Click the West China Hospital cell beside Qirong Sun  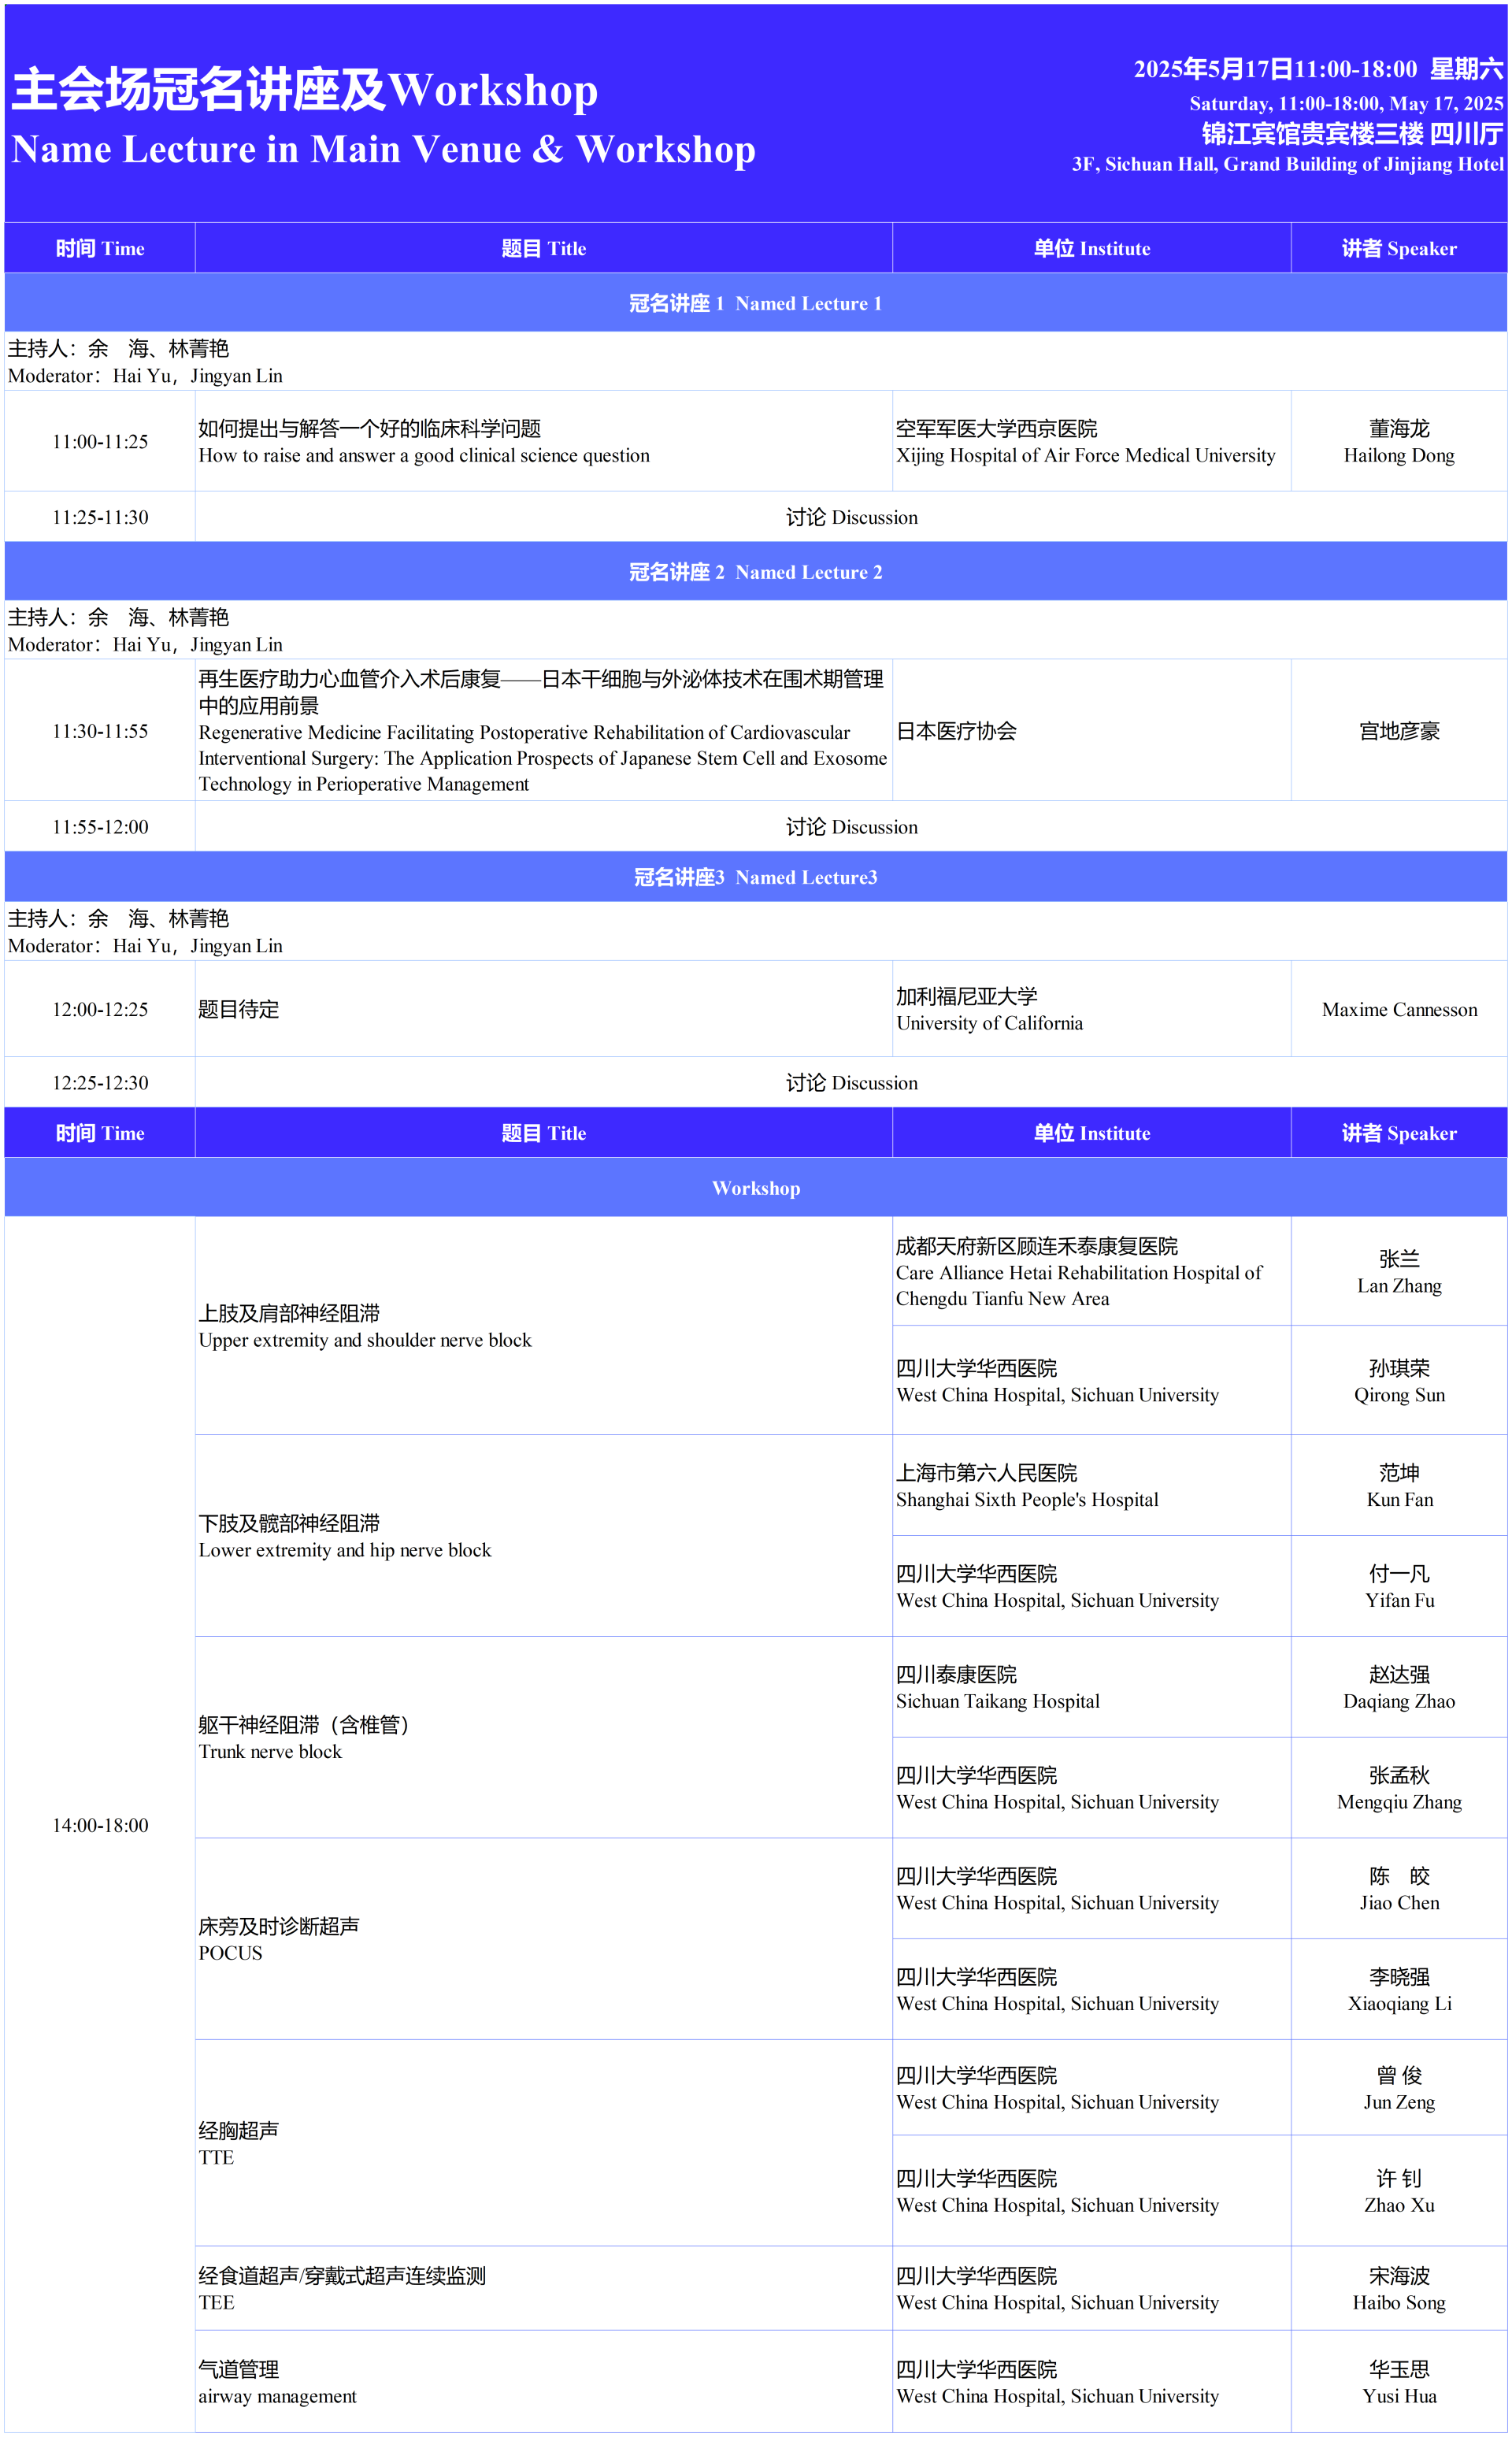point(1091,1381)
